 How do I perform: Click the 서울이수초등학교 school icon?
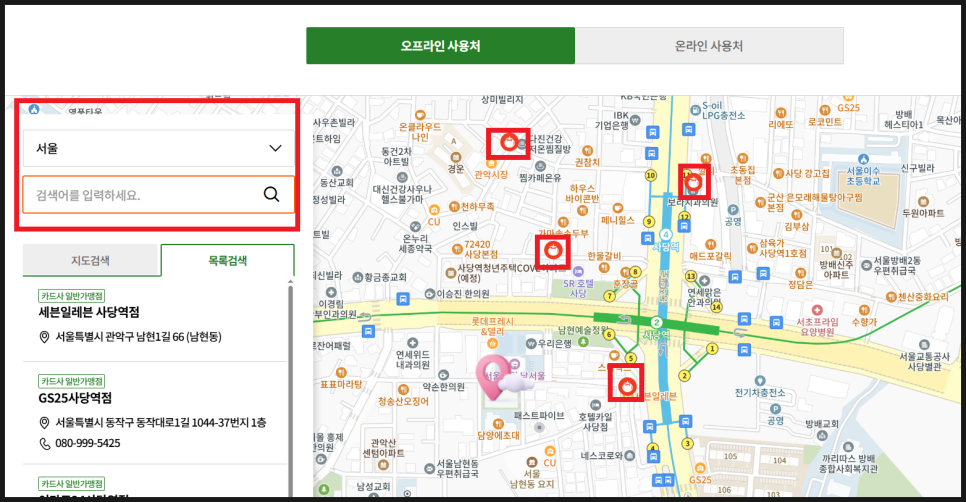[x=863, y=160]
